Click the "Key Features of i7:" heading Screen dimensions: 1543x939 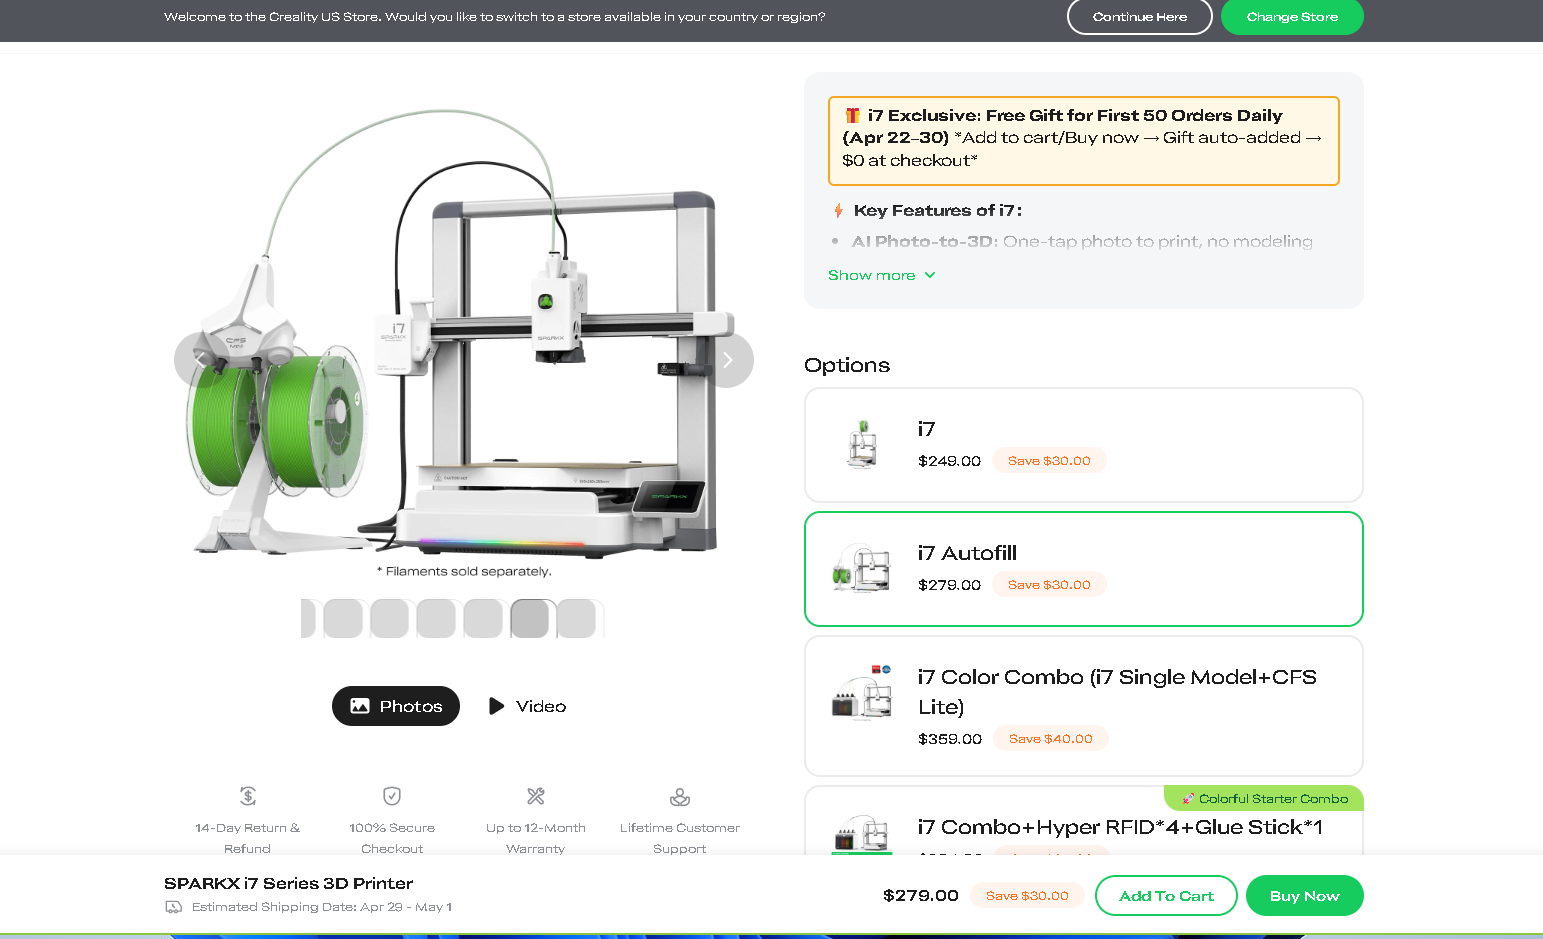[938, 210]
